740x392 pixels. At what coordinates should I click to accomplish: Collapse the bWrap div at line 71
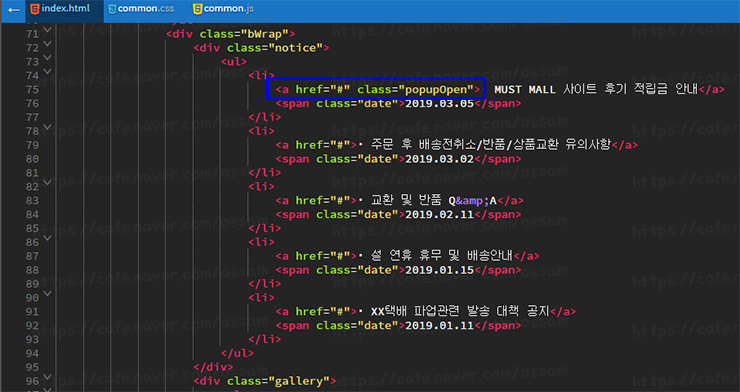click(x=47, y=30)
